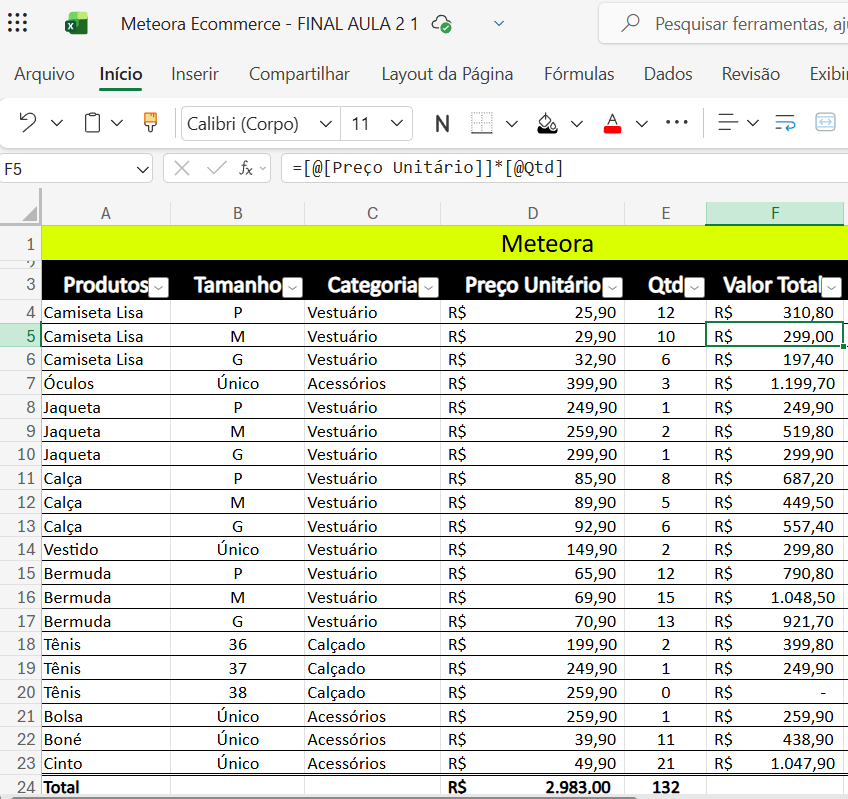Click the cell borders icon
The height and width of the screenshot is (799, 848).
(x=482, y=123)
